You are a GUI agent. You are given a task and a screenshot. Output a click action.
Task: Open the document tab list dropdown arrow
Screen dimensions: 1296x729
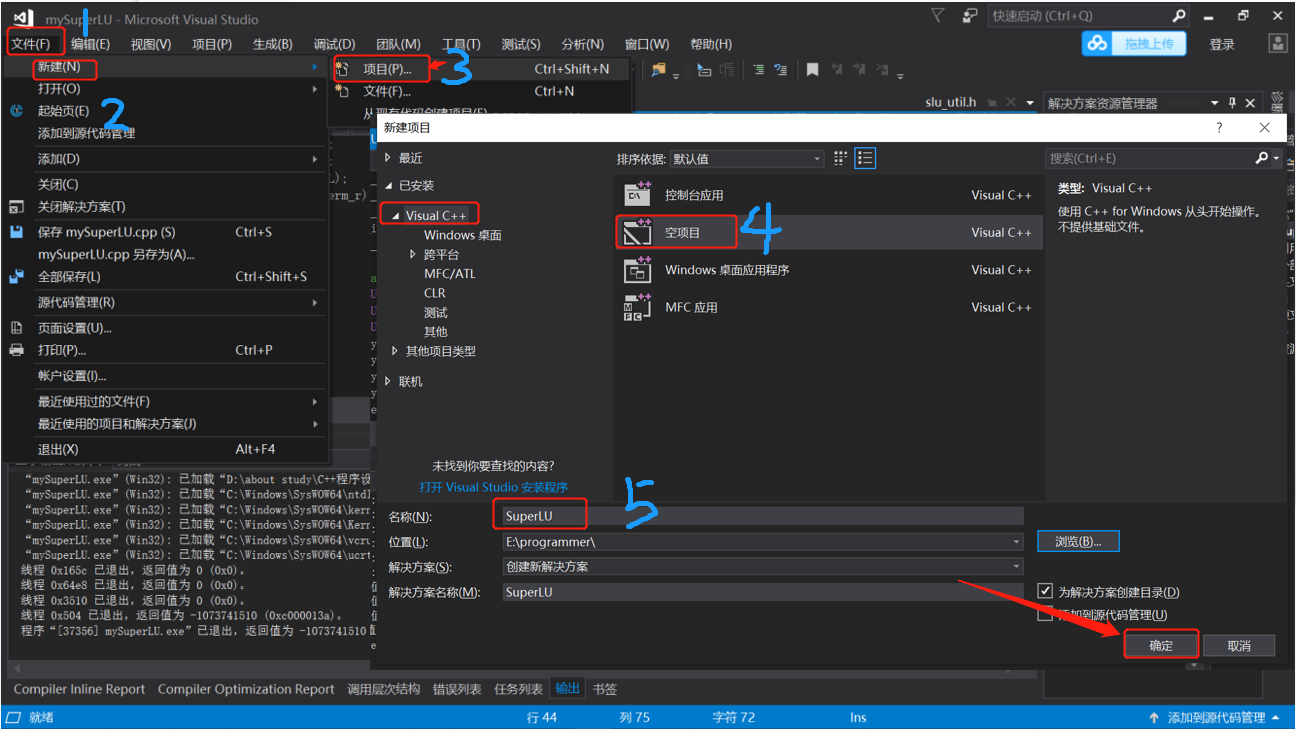pos(1030,103)
